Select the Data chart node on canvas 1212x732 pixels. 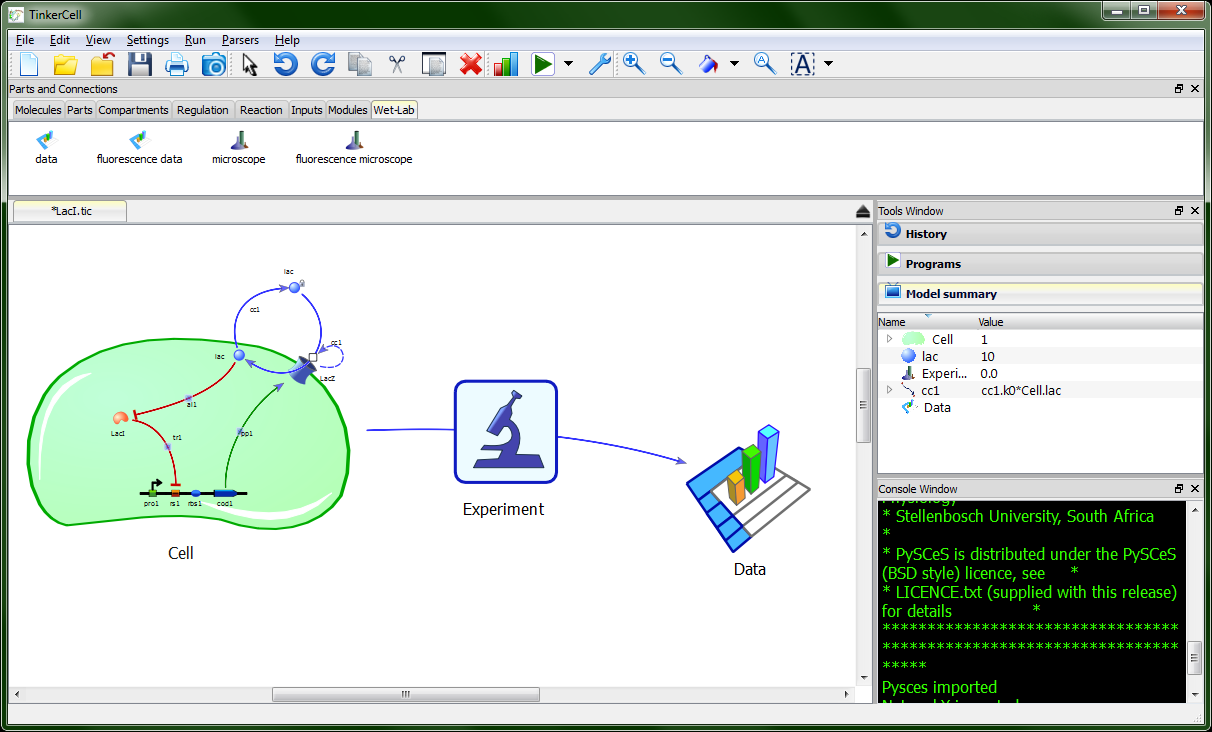(749, 487)
